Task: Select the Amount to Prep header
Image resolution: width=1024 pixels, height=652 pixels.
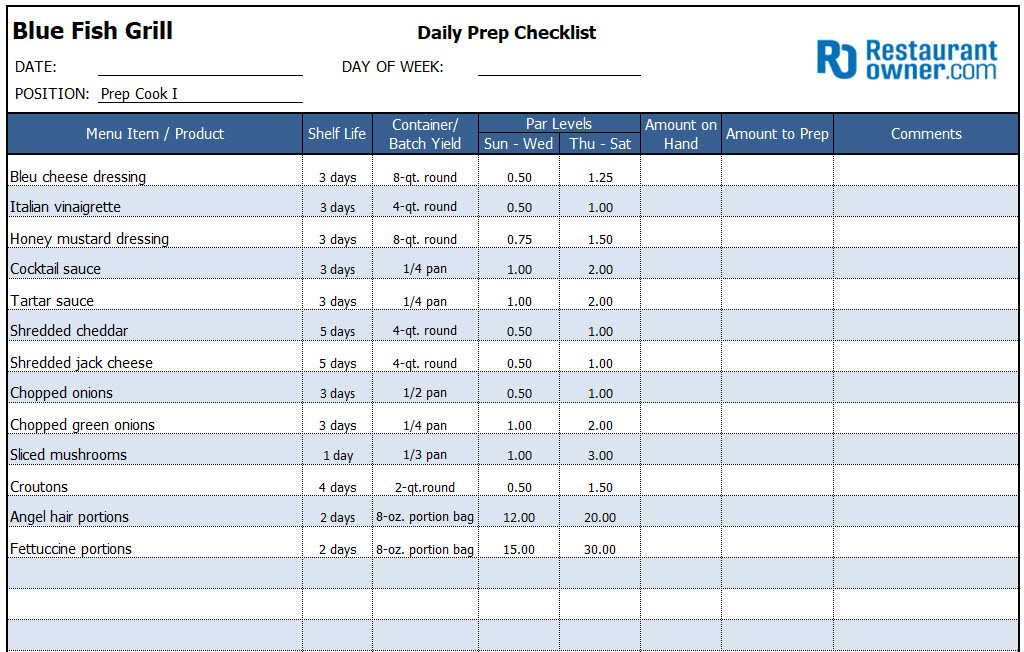Action: (x=777, y=134)
